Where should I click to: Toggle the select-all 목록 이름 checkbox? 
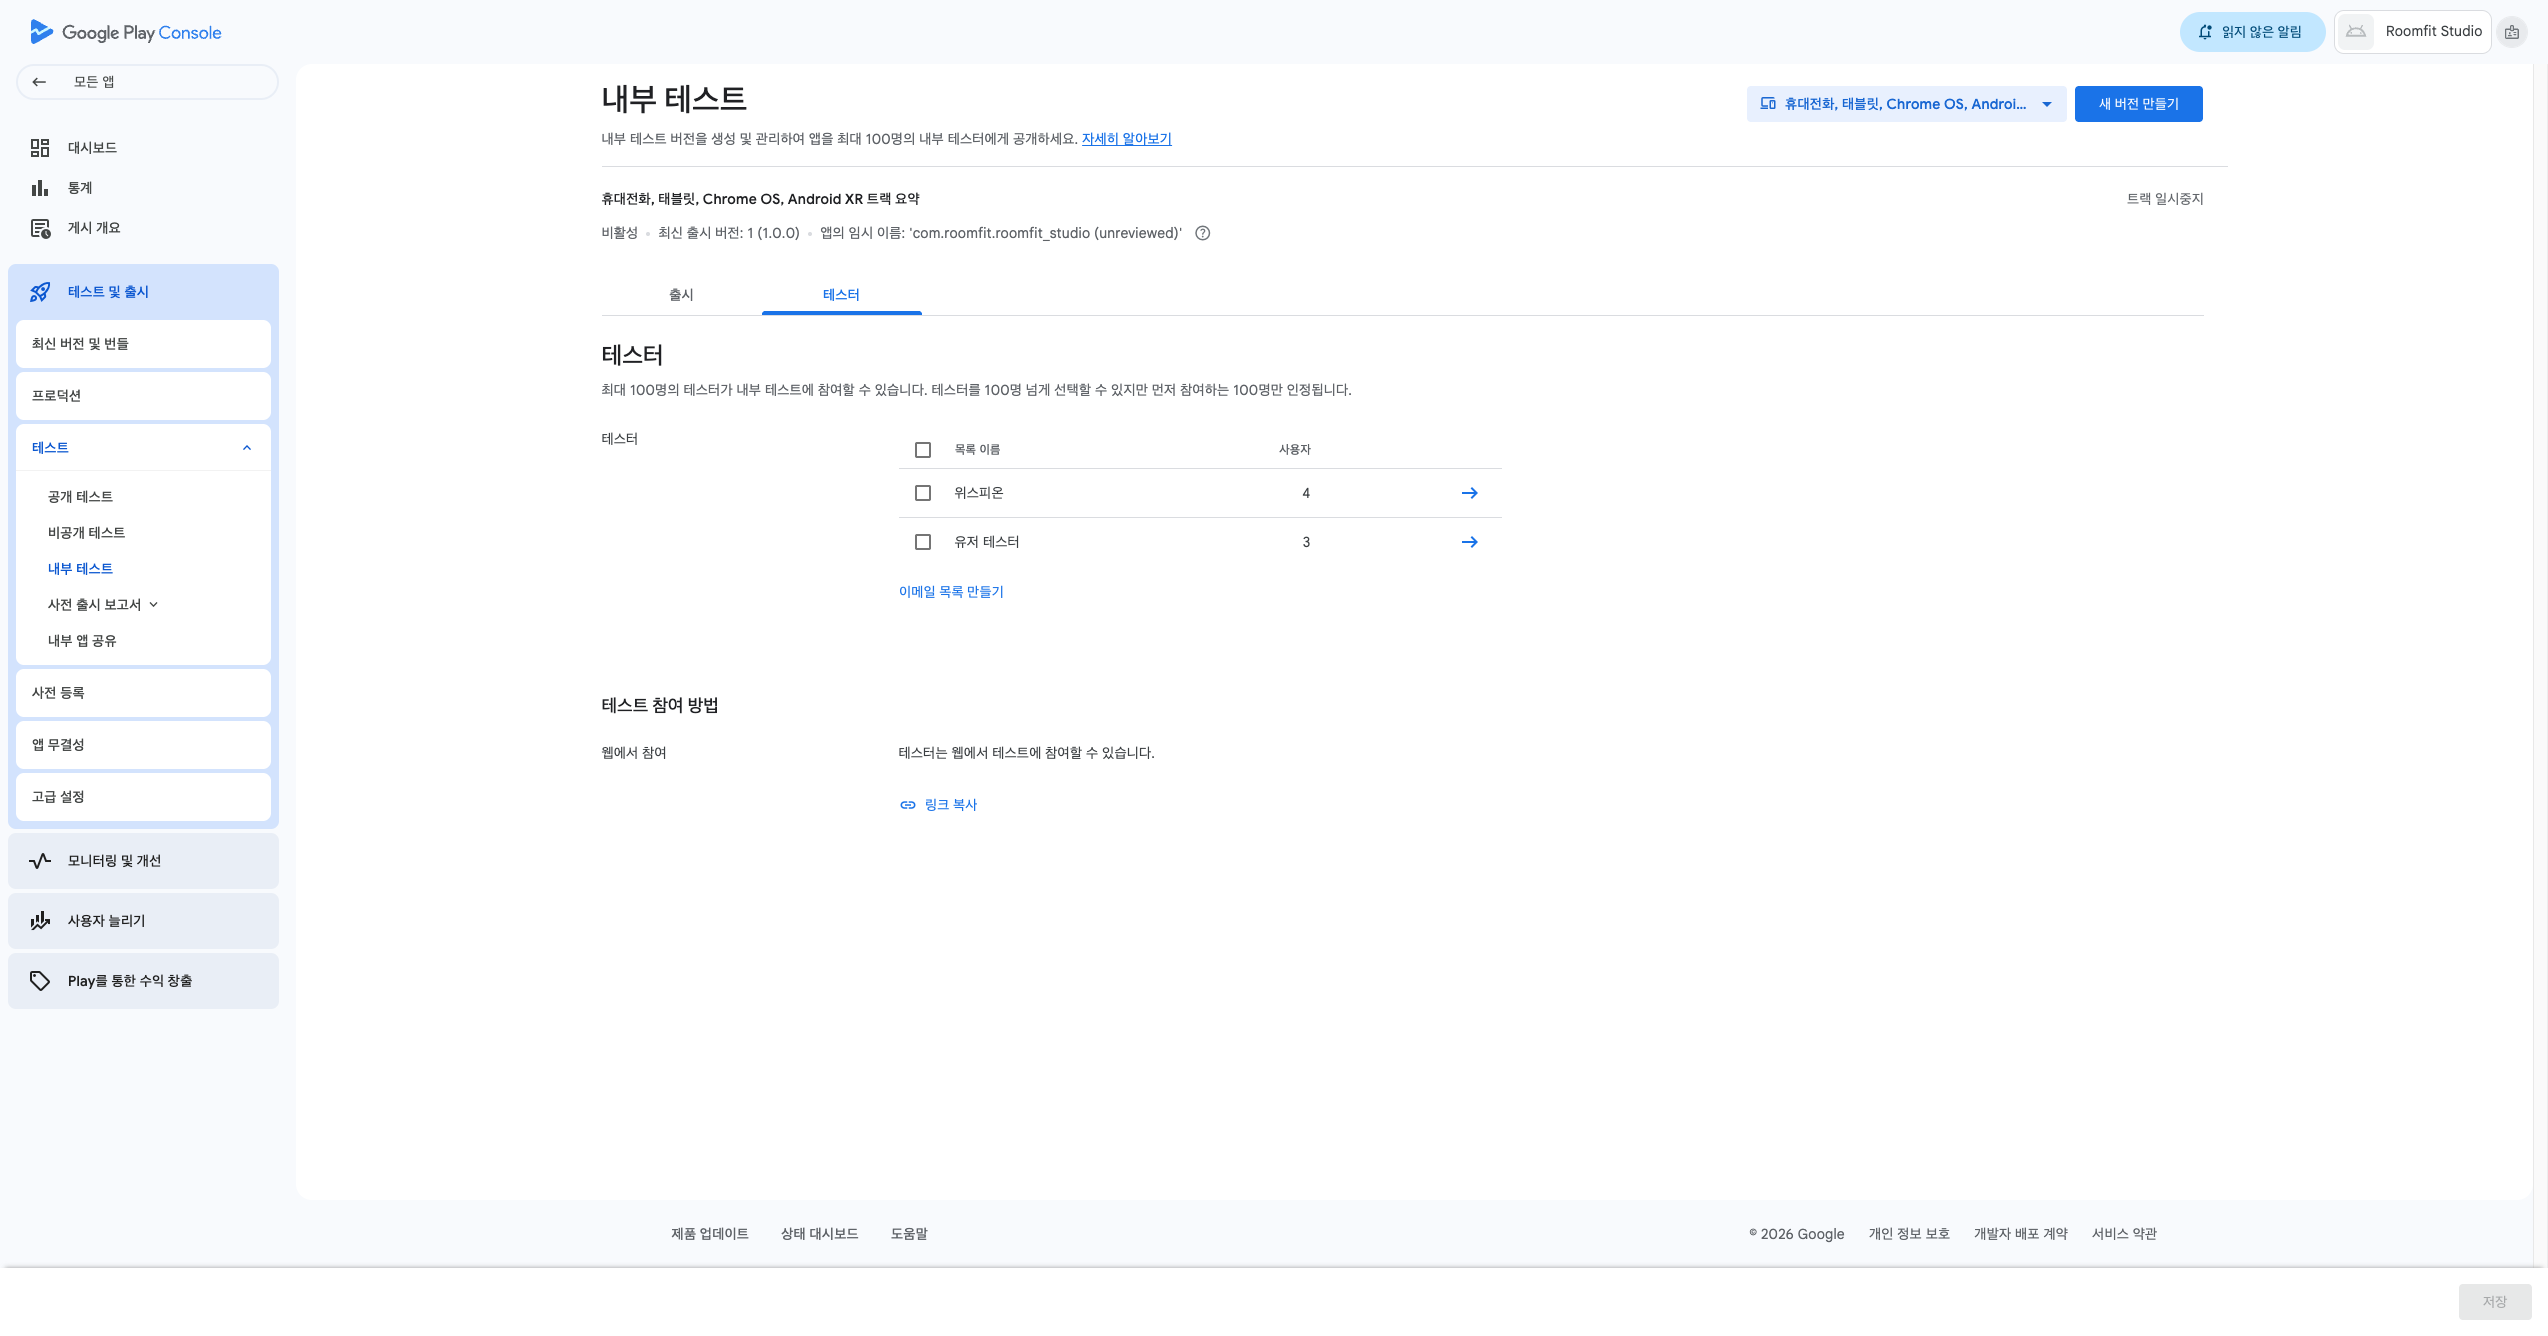pos(923,450)
